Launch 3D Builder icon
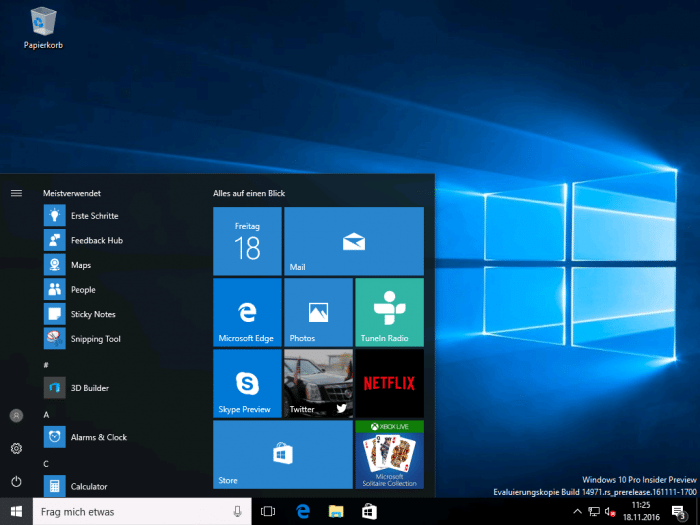 coord(54,388)
